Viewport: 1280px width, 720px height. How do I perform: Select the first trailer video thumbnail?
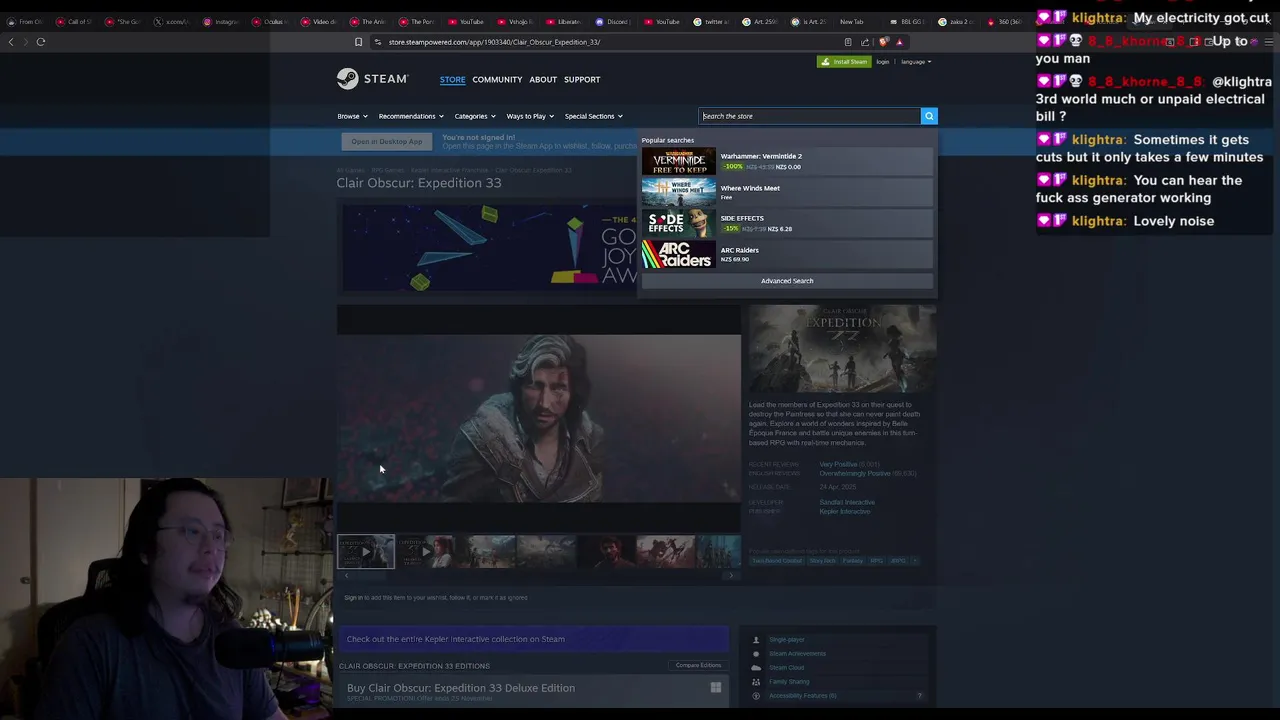pyautogui.click(x=366, y=551)
